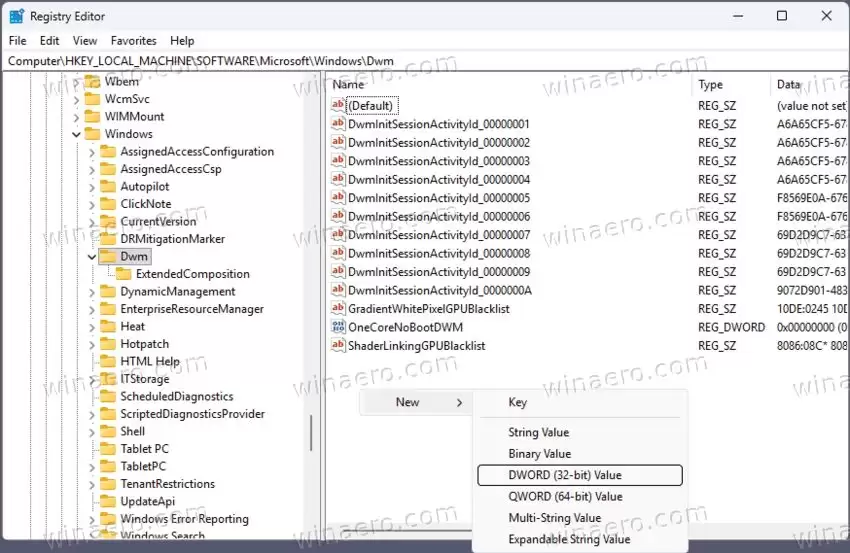Click the string icon beside (Default) value
This screenshot has width=850, height=553.
(x=338, y=105)
